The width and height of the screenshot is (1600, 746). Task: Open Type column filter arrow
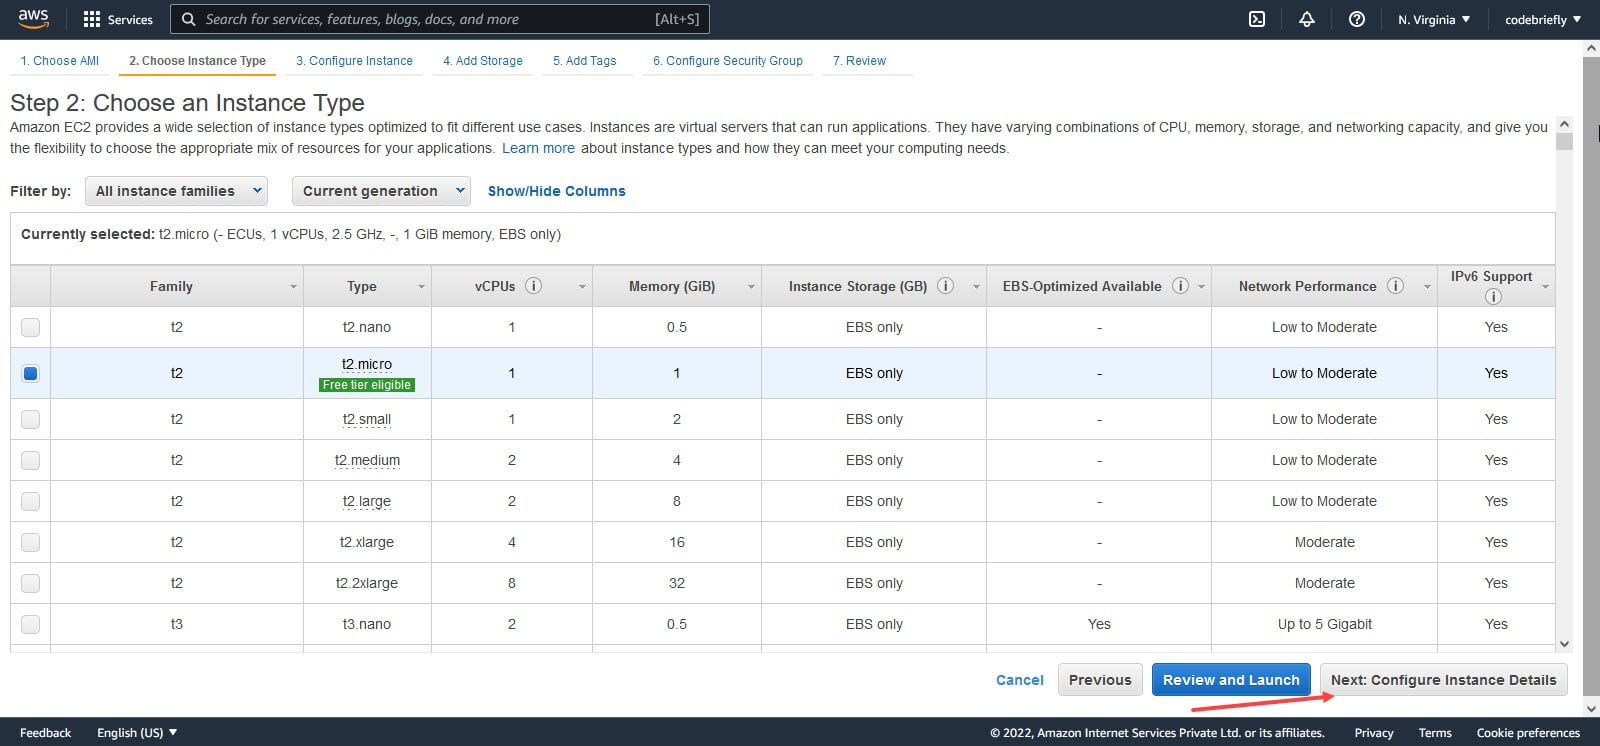tap(421, 287)
